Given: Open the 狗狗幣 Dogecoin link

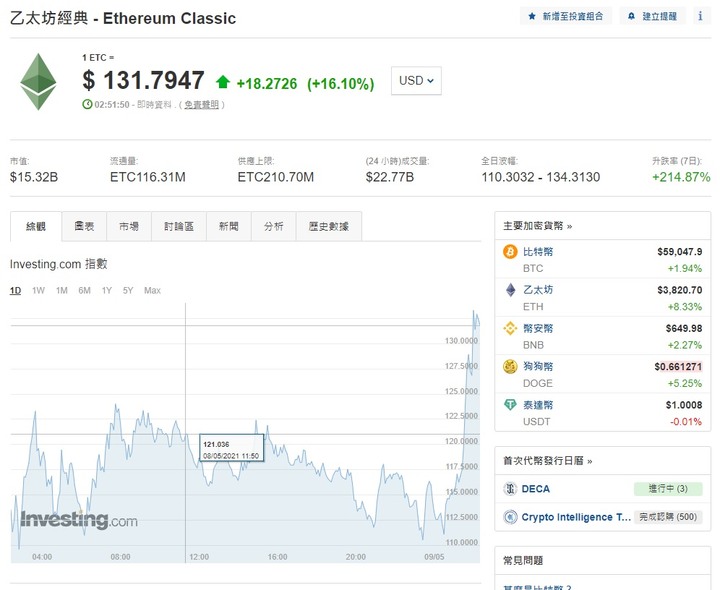Looking at the screenshot, I should tap(538, 366).
